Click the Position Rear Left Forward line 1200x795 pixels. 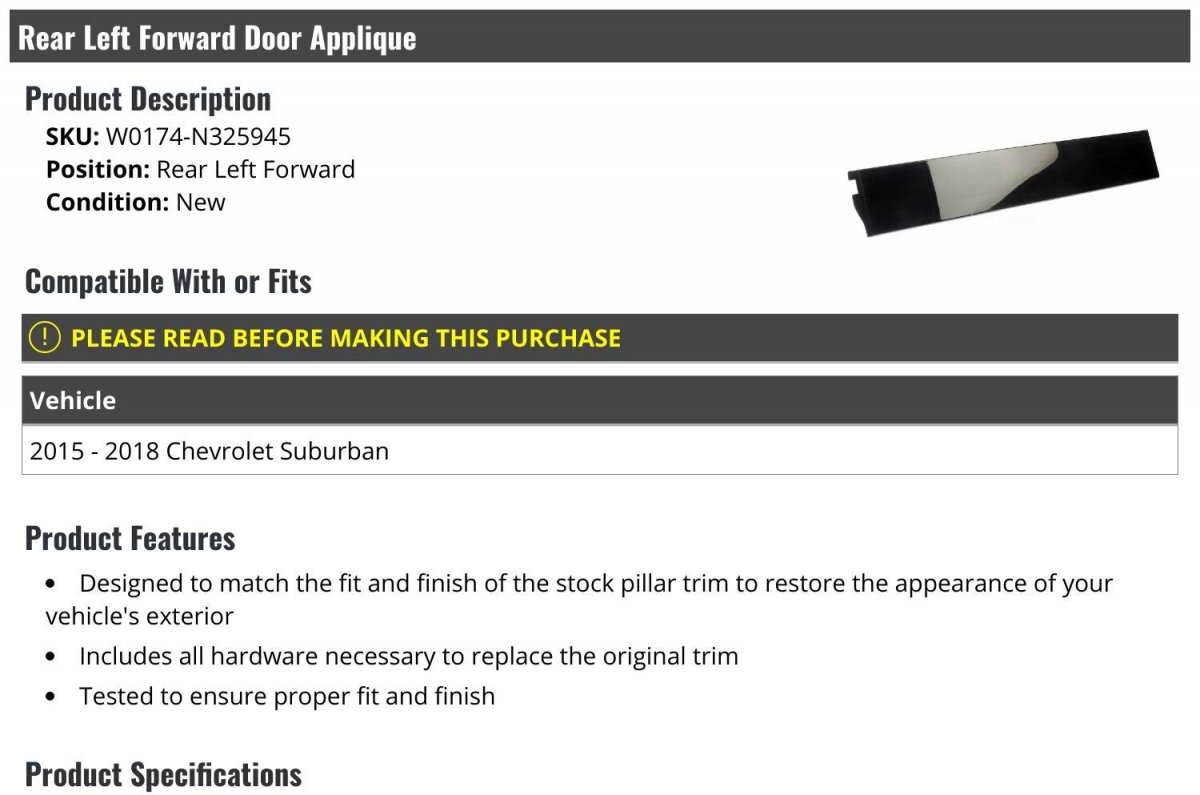pyautogui.click(x=200, y=169)
